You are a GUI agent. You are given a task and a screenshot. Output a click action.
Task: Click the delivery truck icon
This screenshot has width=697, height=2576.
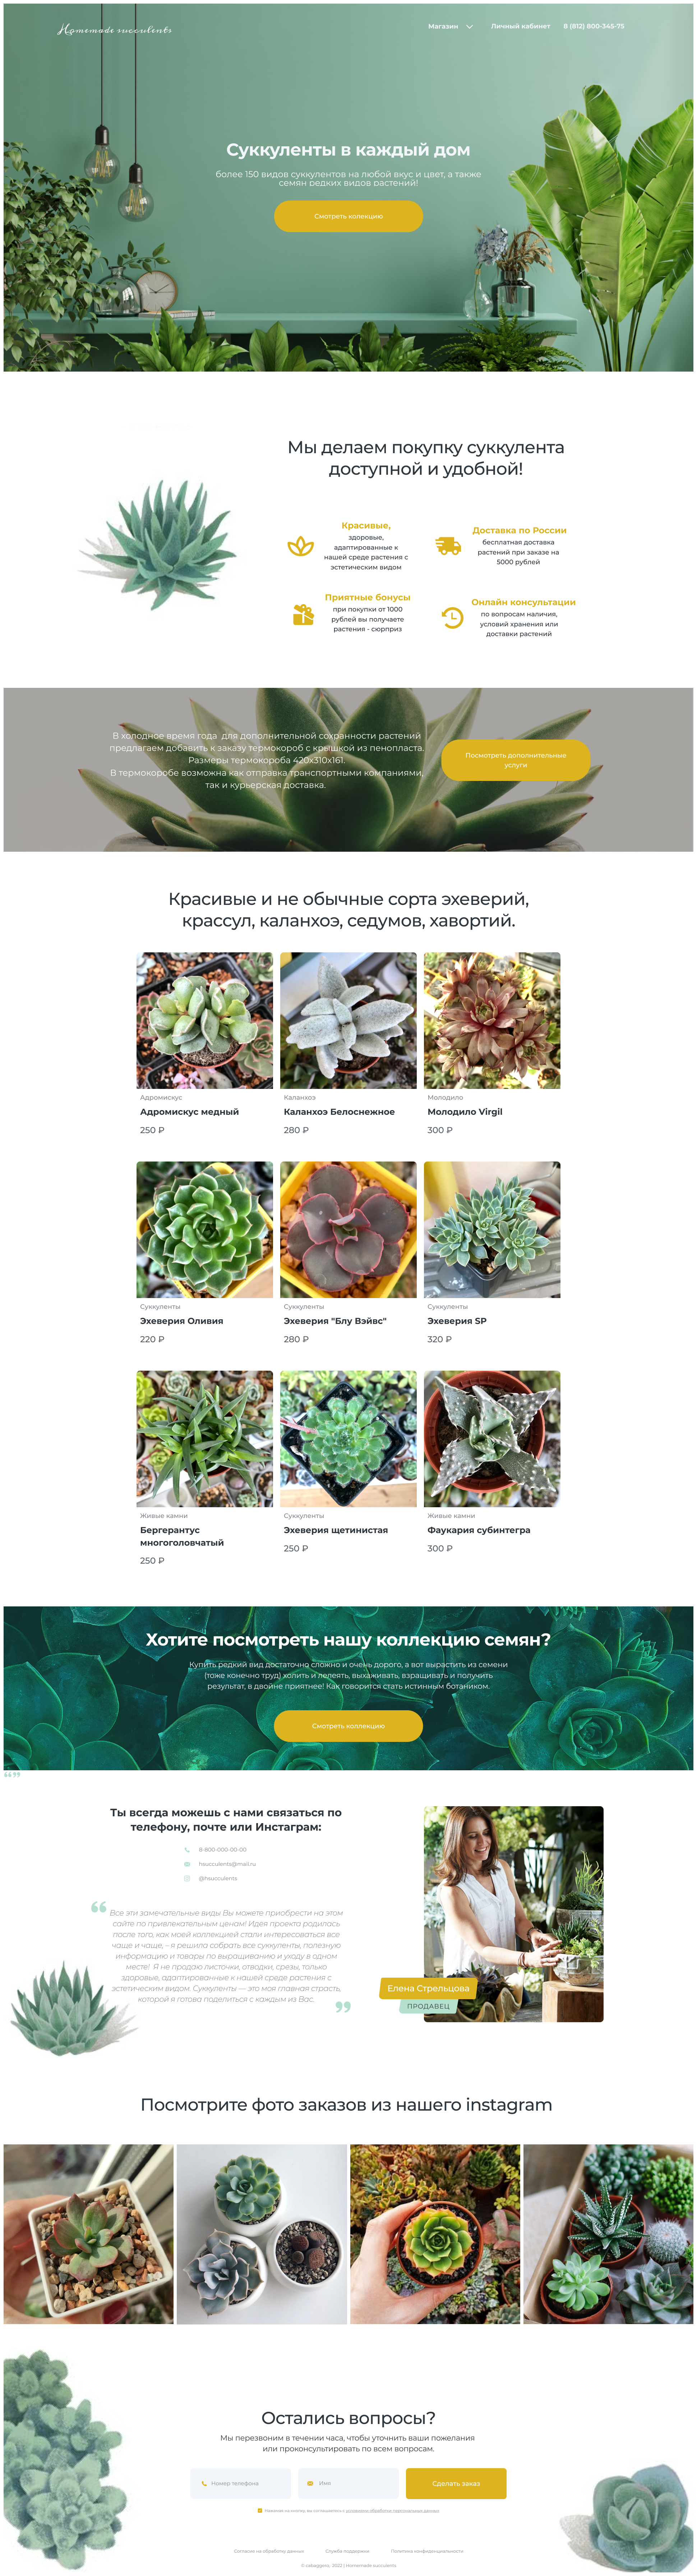click(x=448, y=546)
